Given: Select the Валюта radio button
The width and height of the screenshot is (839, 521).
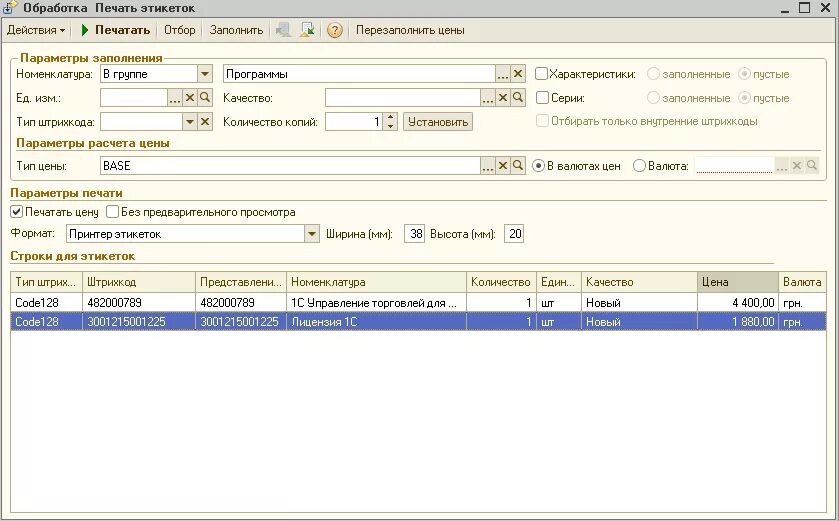Looking at the screenshot, I should pyautogui.click(x=639, y=166).
